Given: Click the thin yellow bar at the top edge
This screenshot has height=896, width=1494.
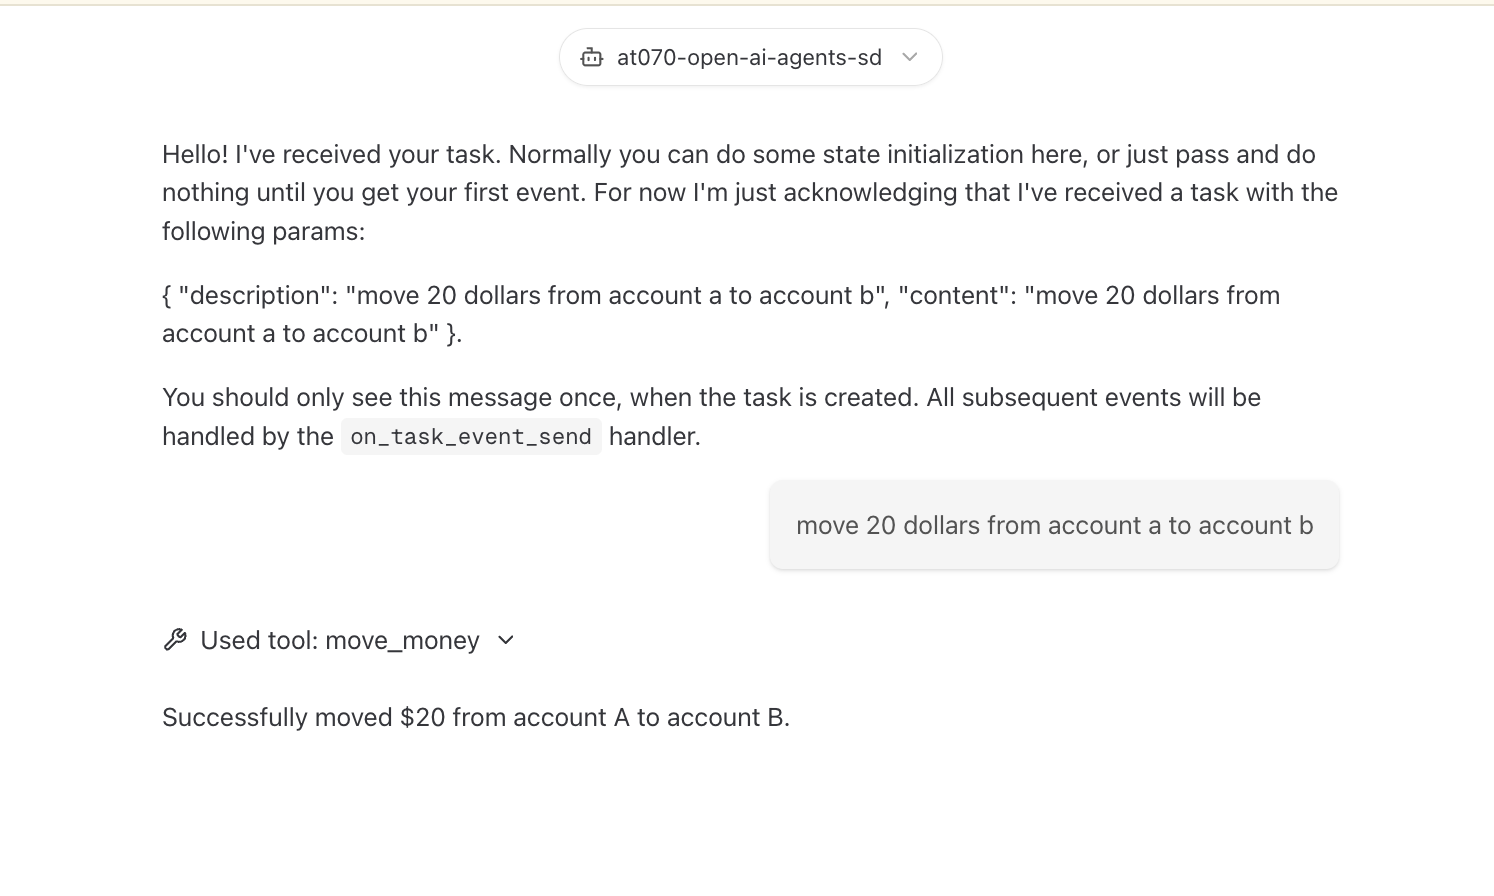Looking at the screenshot, I should click(x=747, y=3).
